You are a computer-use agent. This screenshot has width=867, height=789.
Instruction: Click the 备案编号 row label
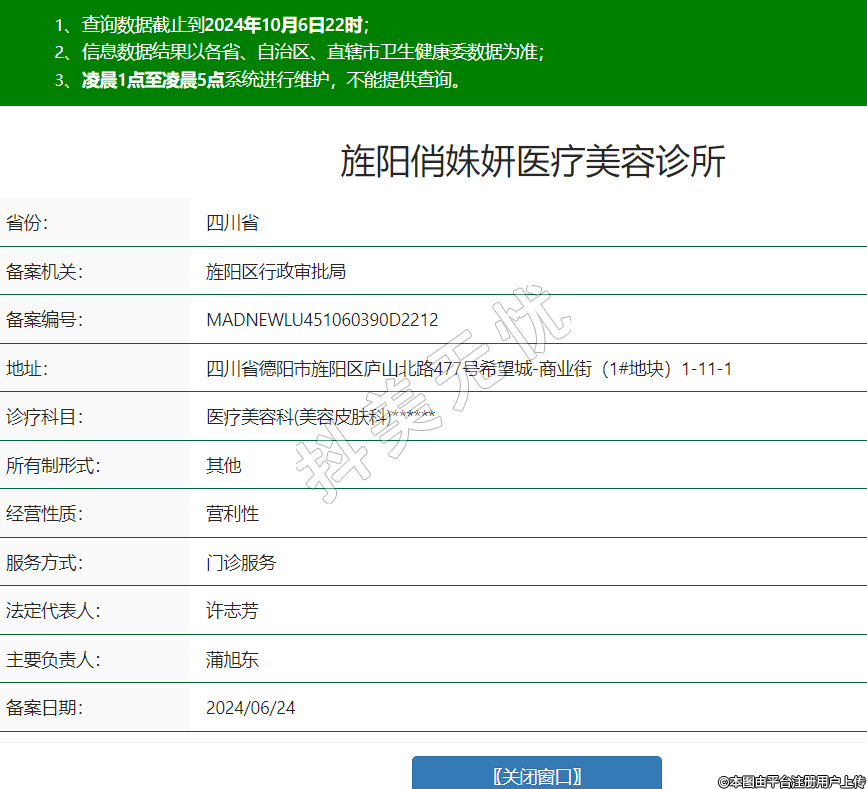44,320
